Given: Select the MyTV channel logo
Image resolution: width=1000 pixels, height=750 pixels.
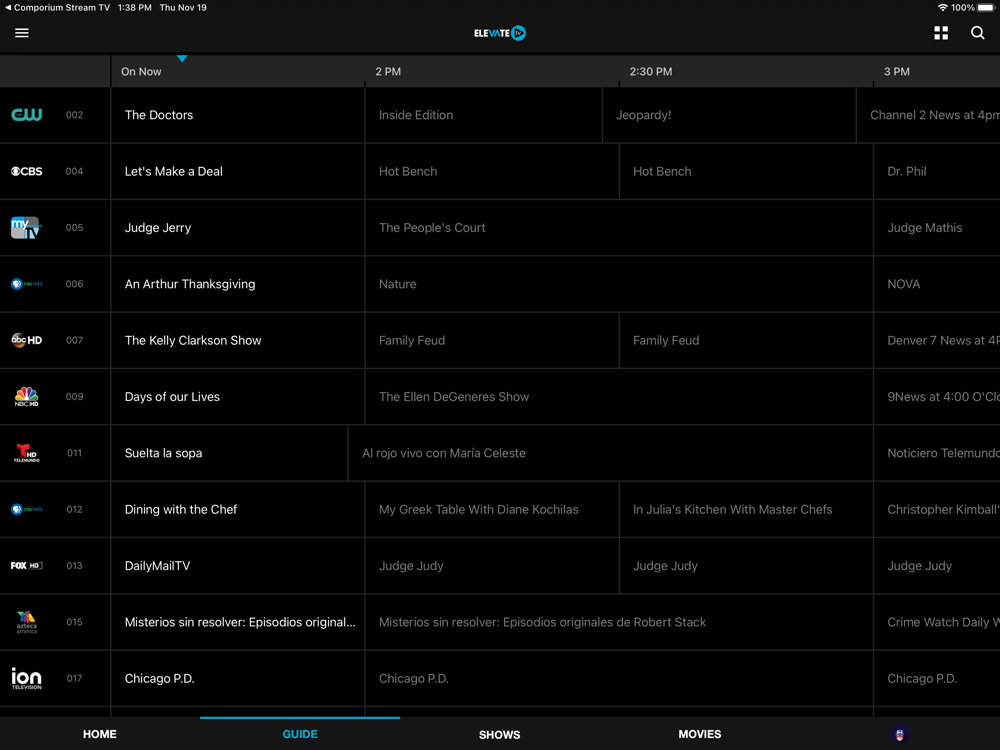Looking at the screenshot, I should tap(26, 228).
